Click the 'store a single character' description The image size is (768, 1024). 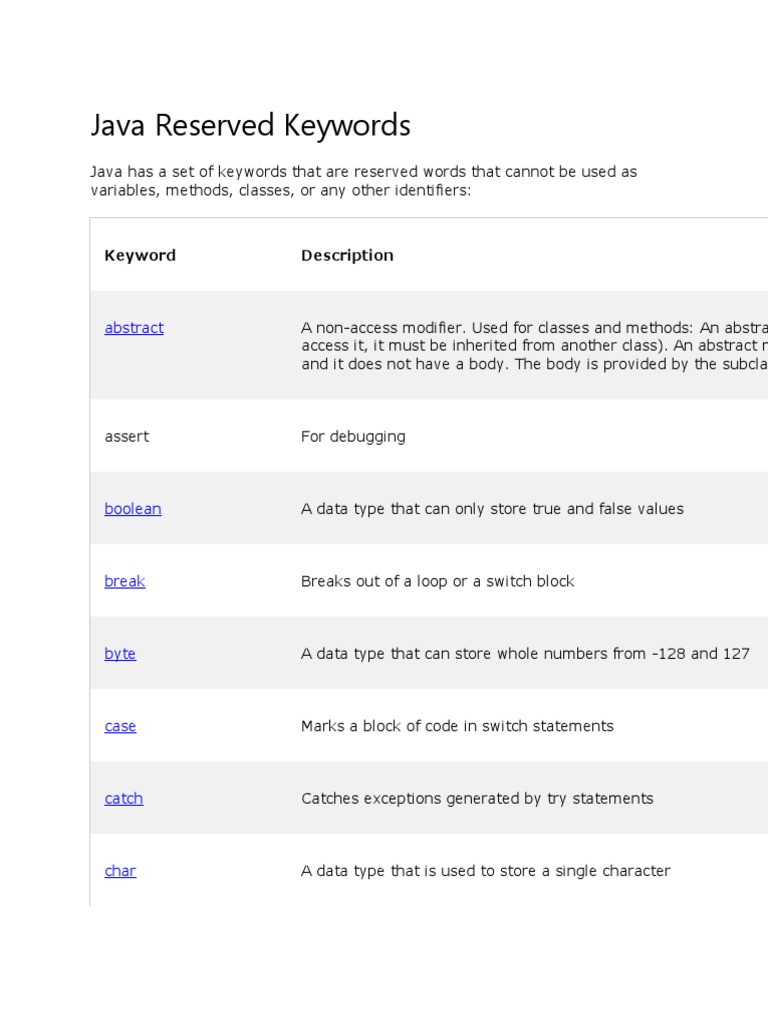tap(485, 871)
